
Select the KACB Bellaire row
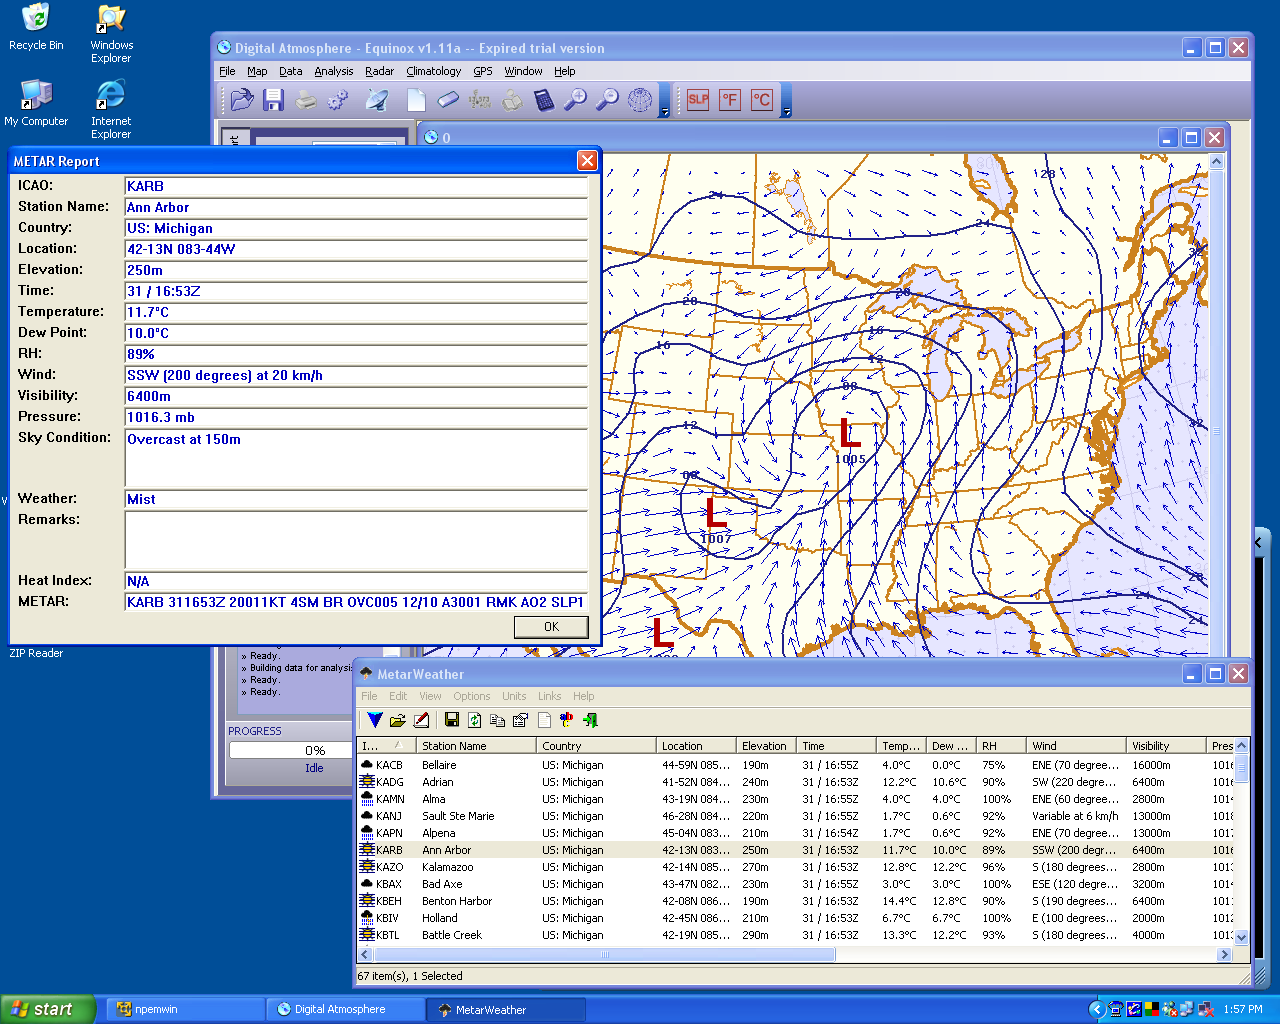coord(795,765)
